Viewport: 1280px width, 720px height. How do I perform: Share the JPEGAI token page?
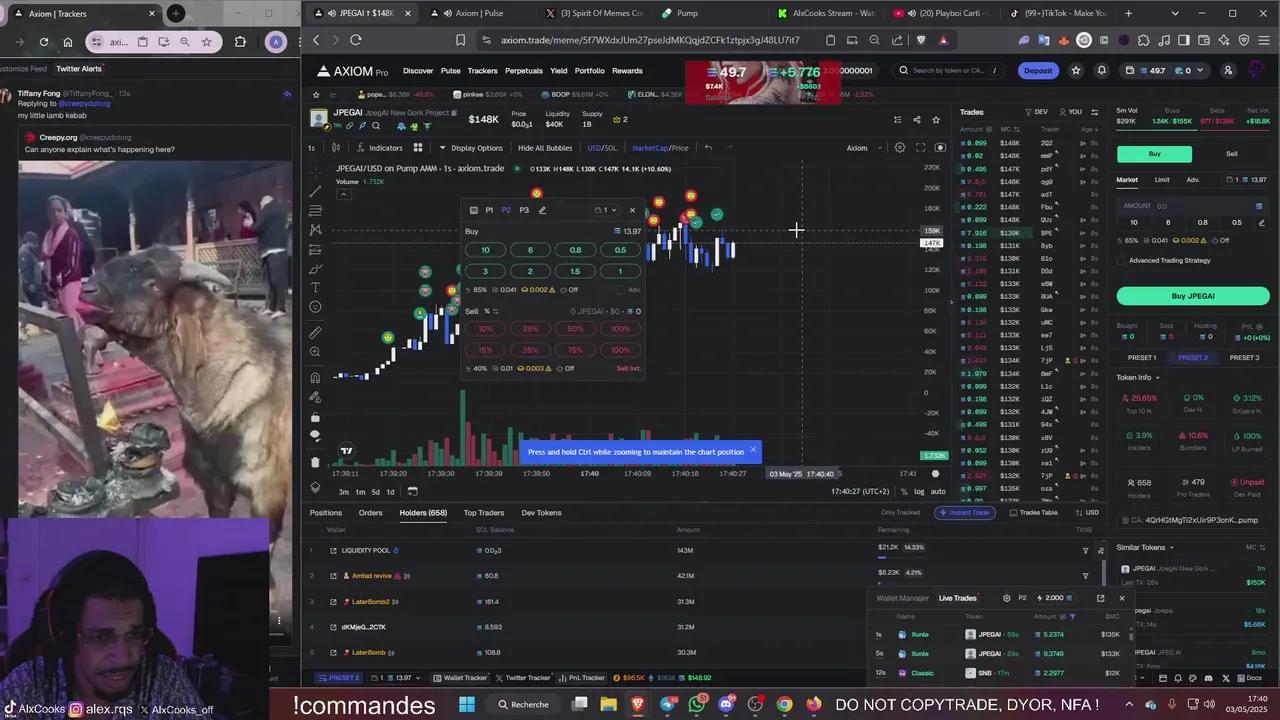pos(916,120)
